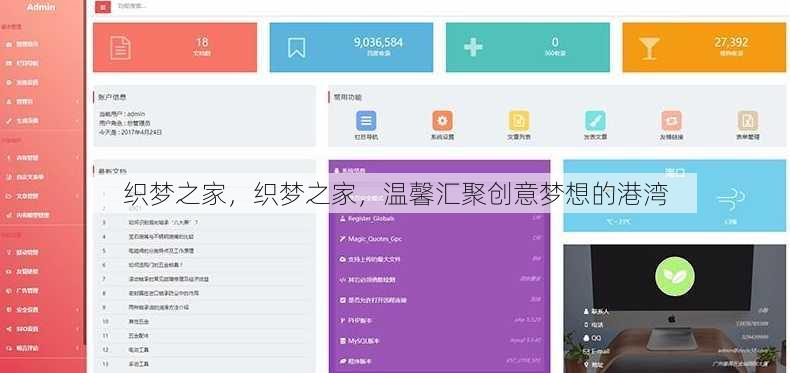Click the MySQL version row in the system info
The height and width of the screenshot is (373, 790).
[x=439, y=341]
